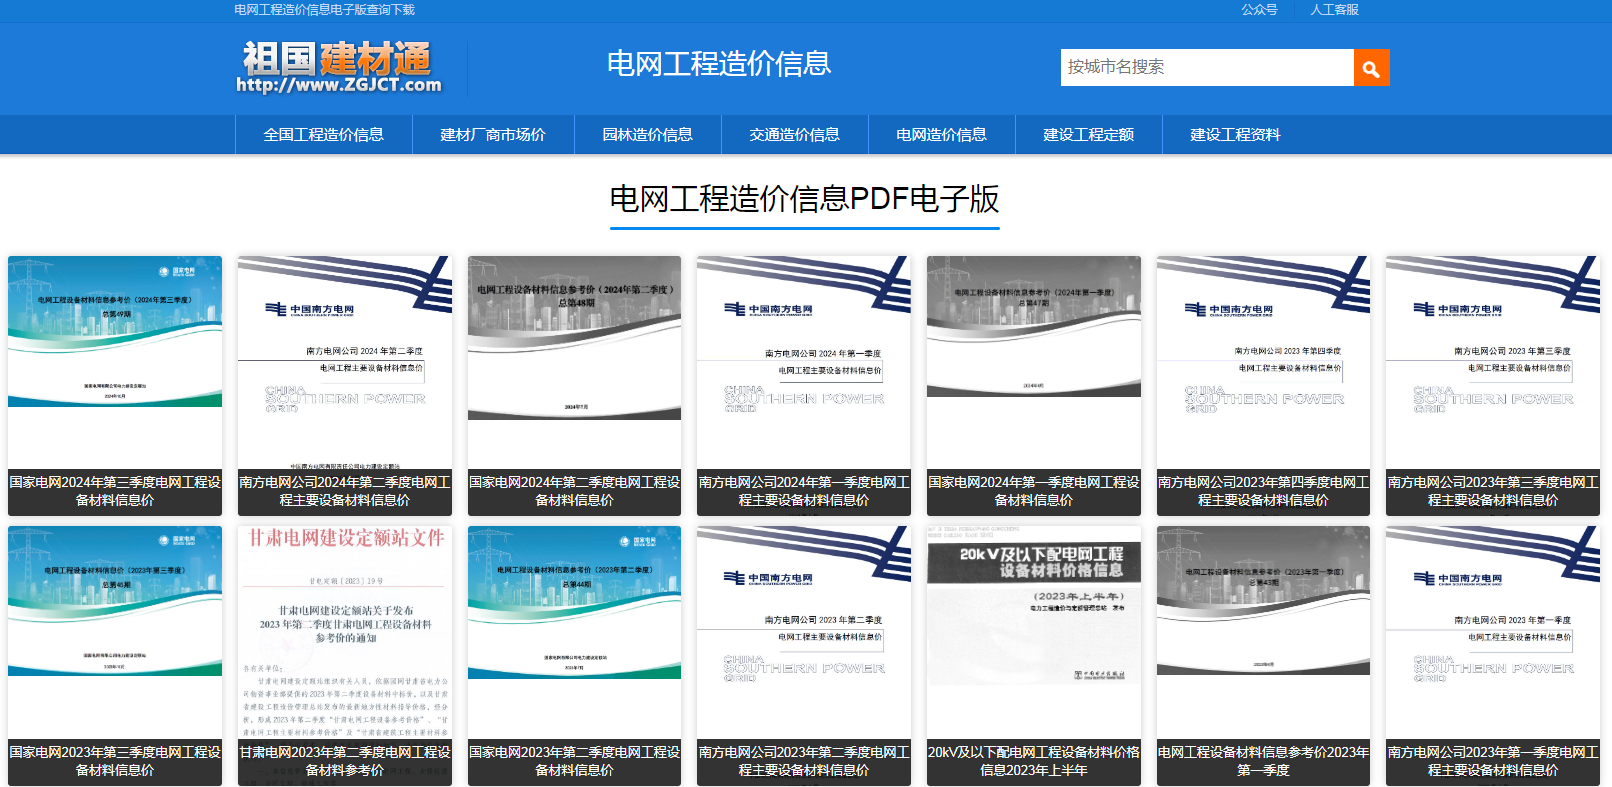Click caption 南方电网公司2023年第四季度电网工程主要设备材料信息价

1263,492
